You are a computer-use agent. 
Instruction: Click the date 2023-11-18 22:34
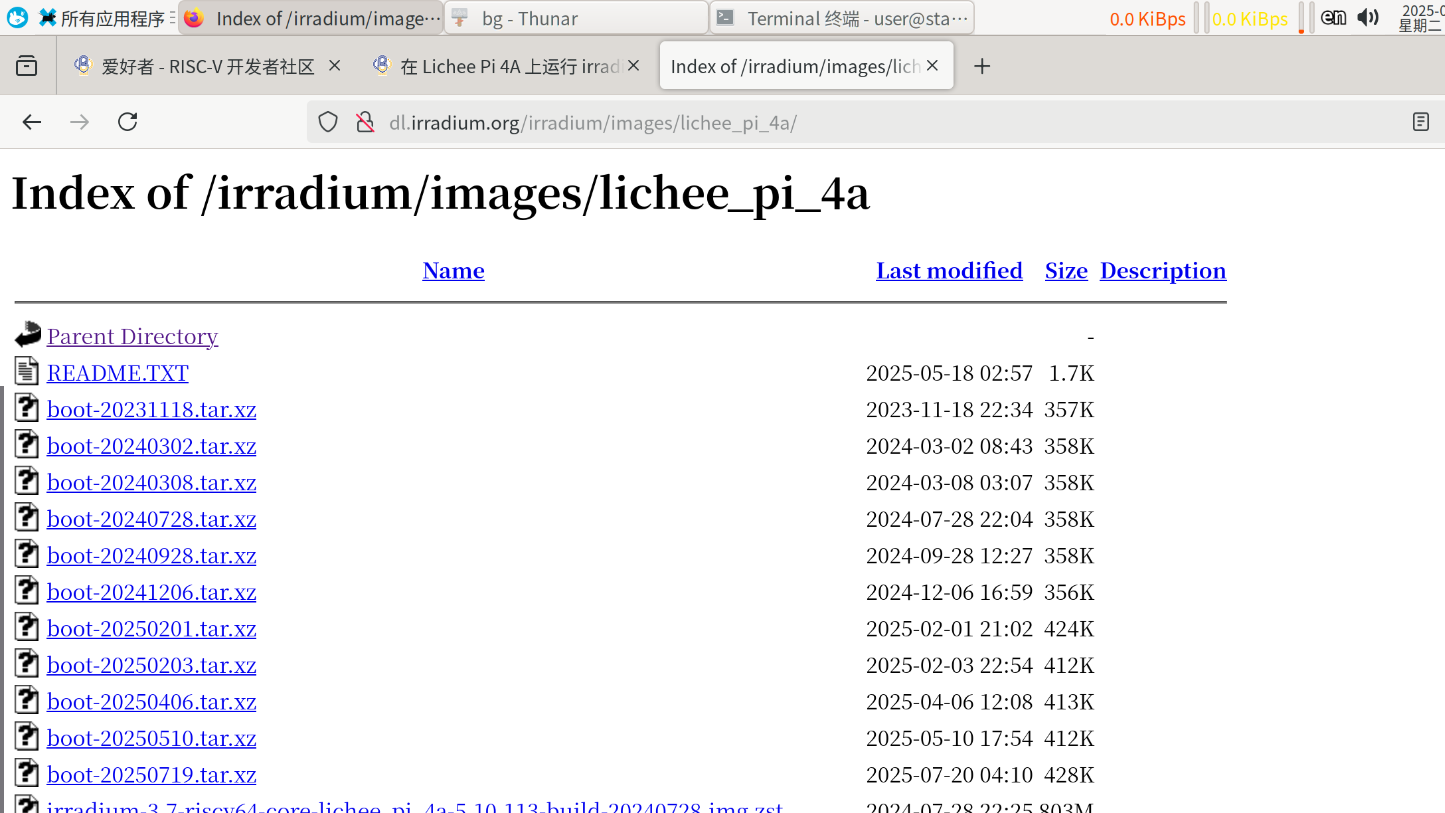(x=949, y=409)
